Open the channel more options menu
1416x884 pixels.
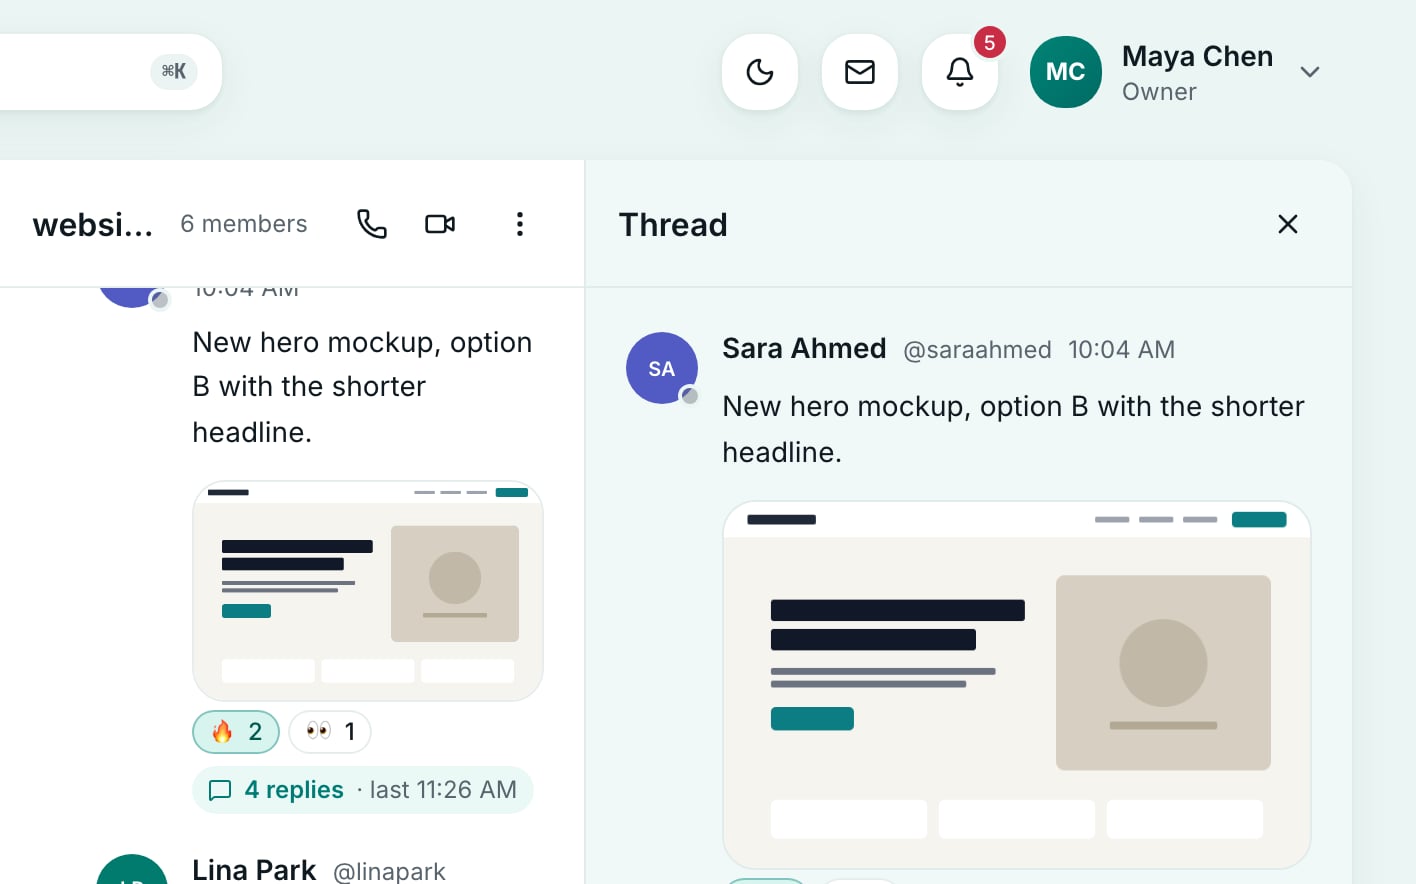coord(520,224)
